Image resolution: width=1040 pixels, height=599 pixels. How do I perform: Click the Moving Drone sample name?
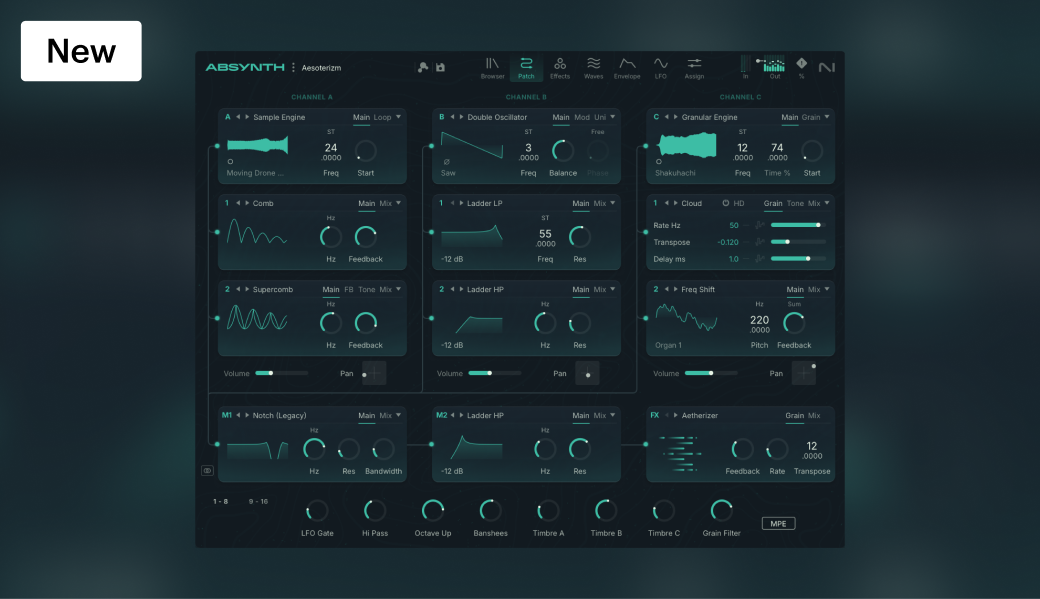(x=255, y=173)
